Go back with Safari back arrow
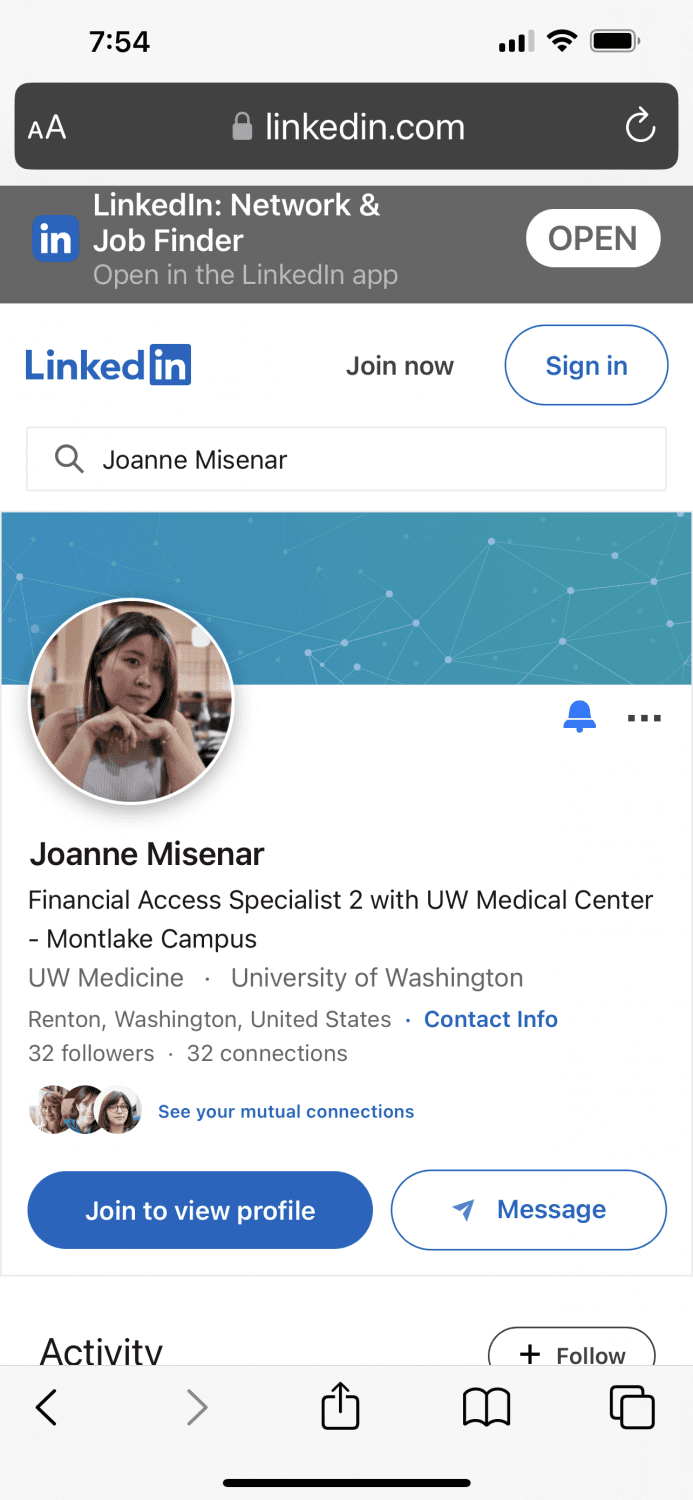The image size is (693, 1500). tap(47, 1408)
